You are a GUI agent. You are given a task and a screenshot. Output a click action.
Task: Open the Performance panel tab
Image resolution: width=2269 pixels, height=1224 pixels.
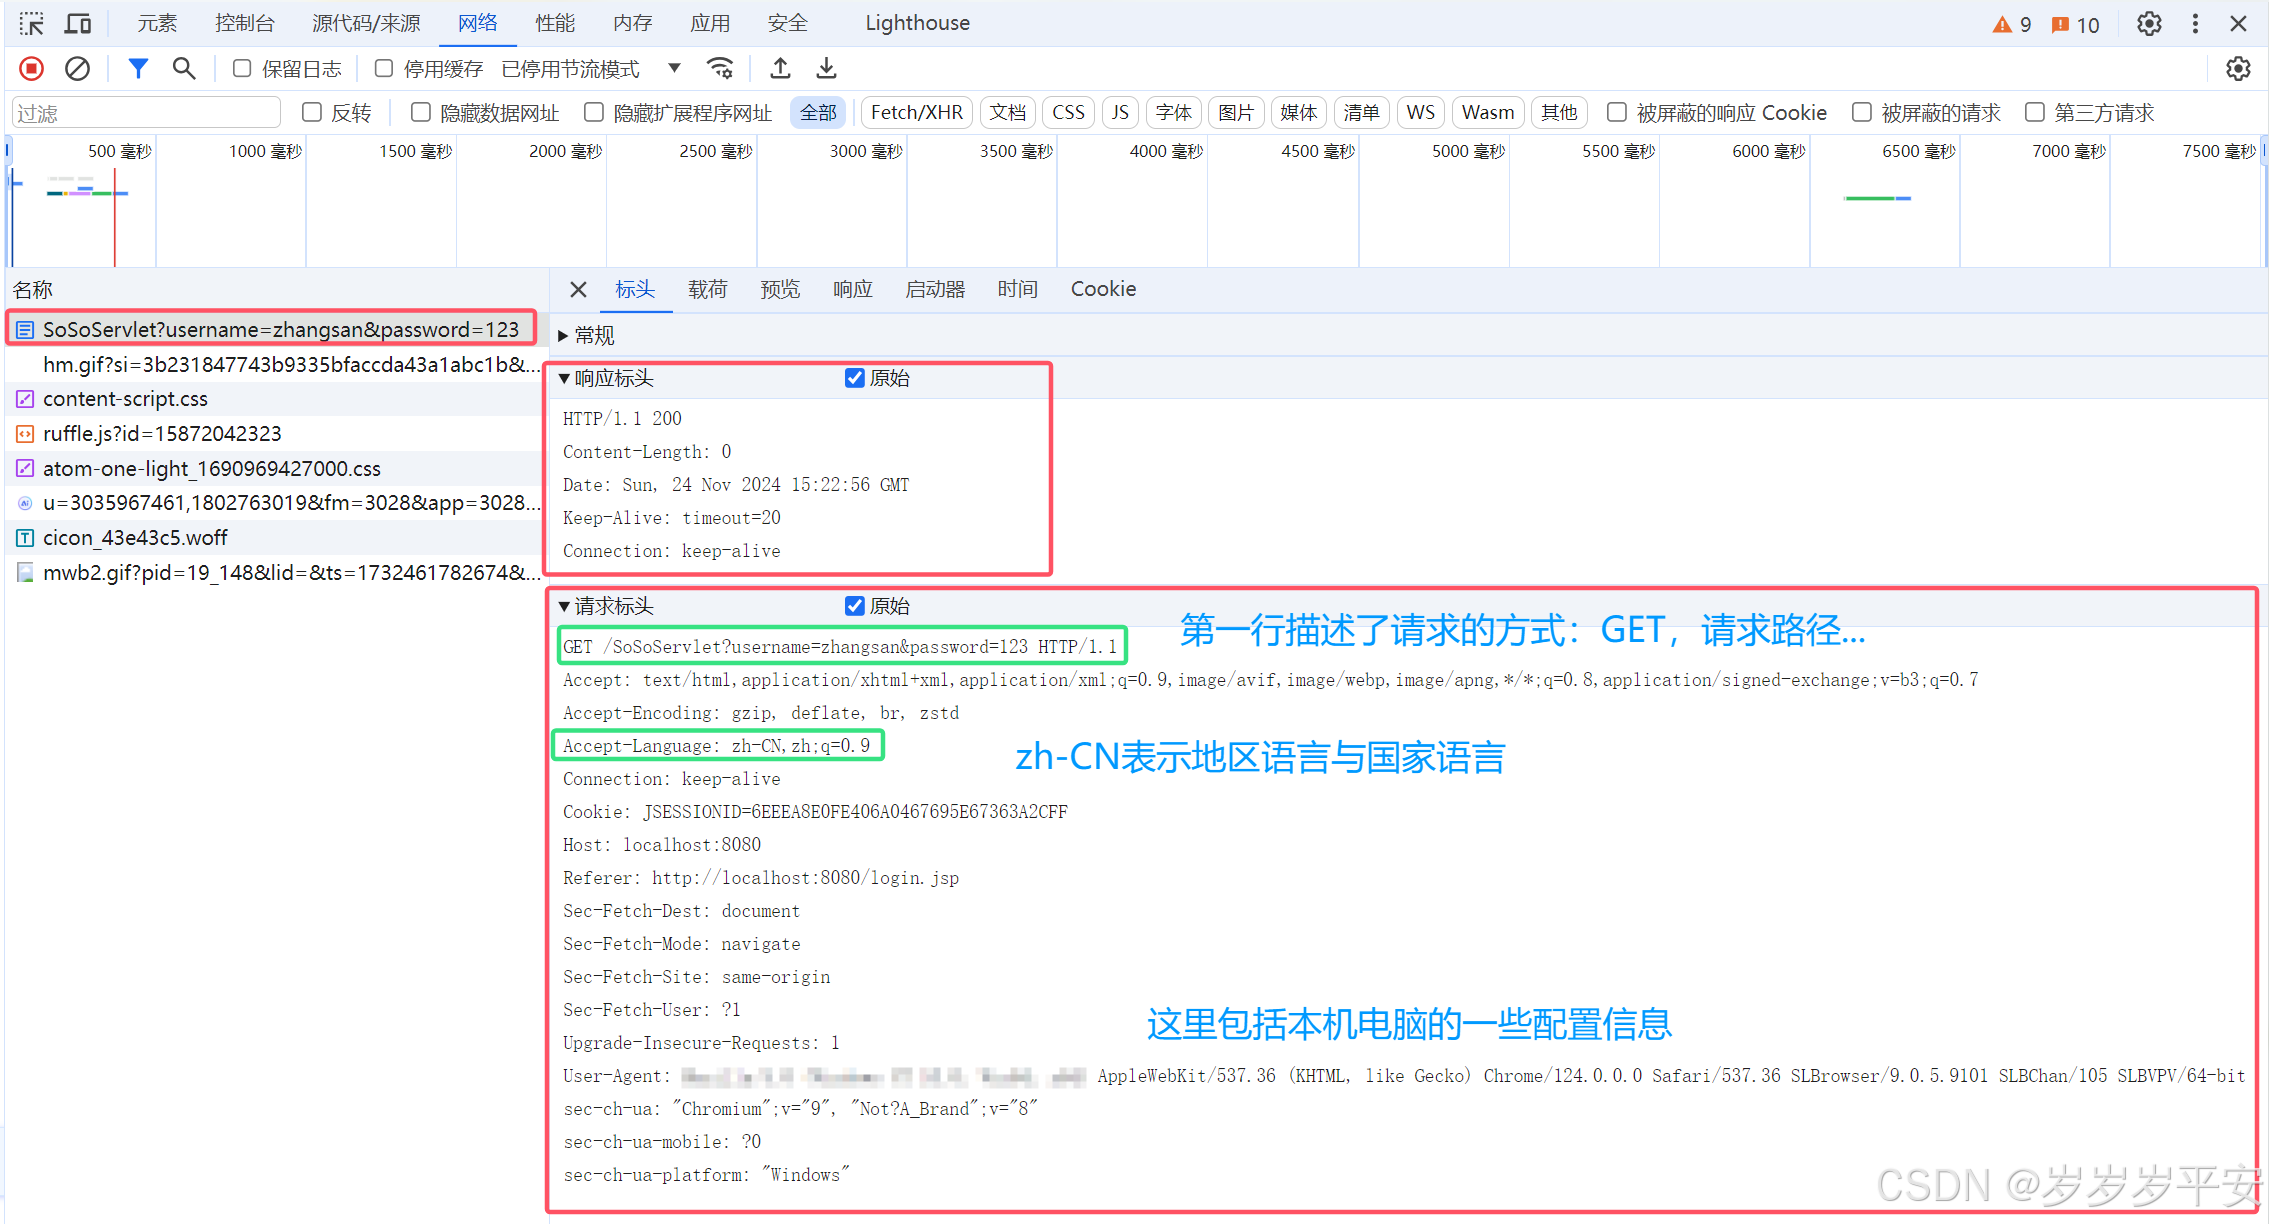555,23
